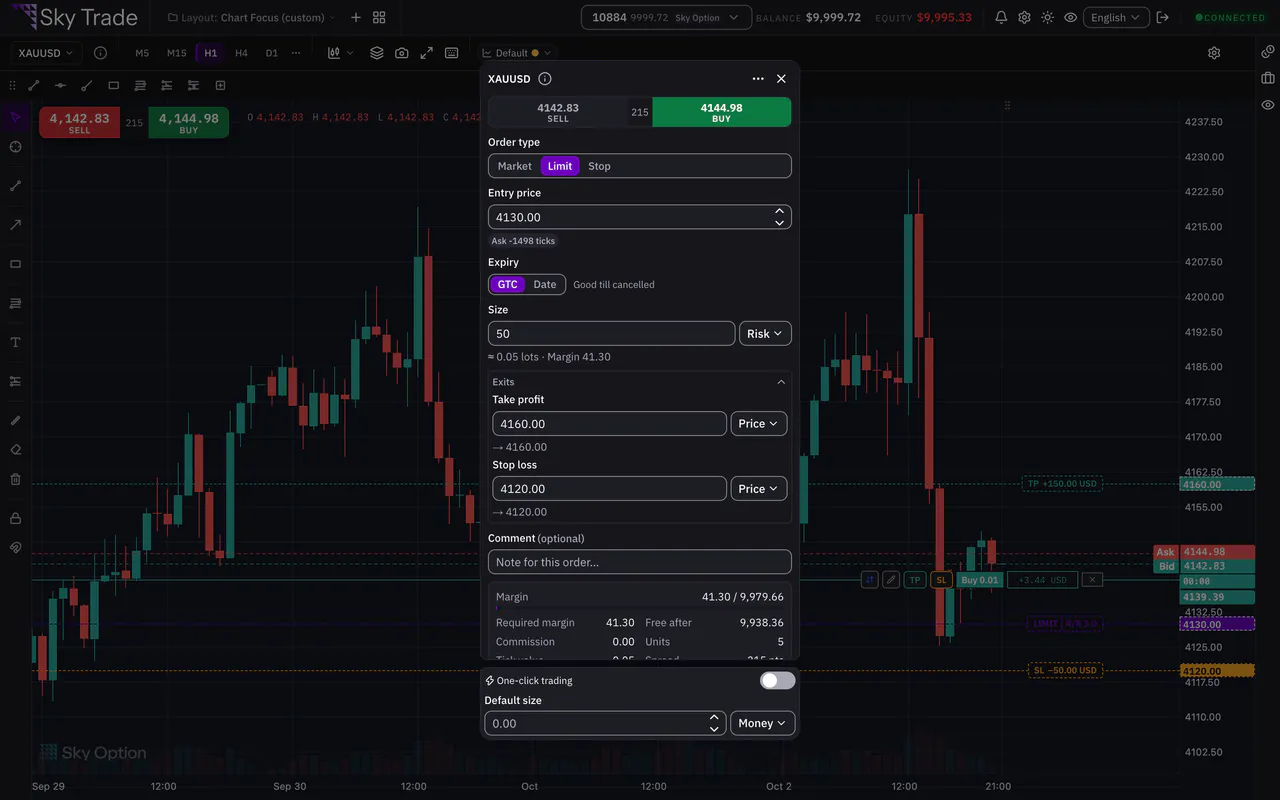Toggle the light/dark theme sun icon
Image resolution: width=1280 pixels, height=800 pixels.
tap(1047, 17)
